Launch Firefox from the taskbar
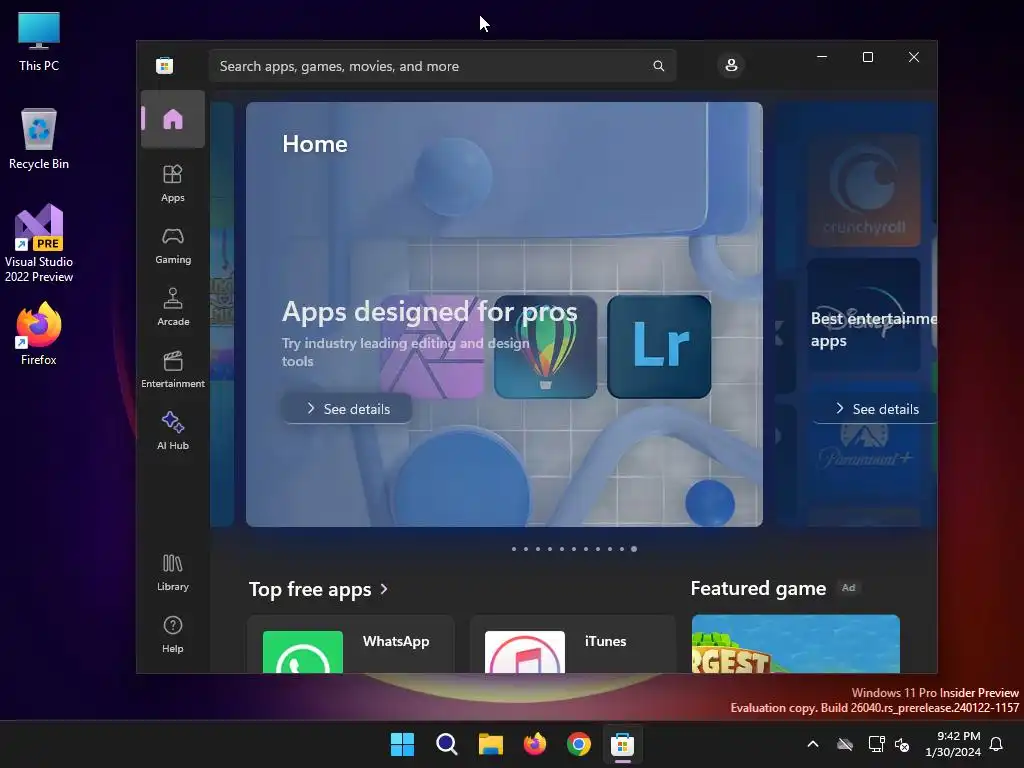Screen dimensions: 1024x768 [535, 744]
